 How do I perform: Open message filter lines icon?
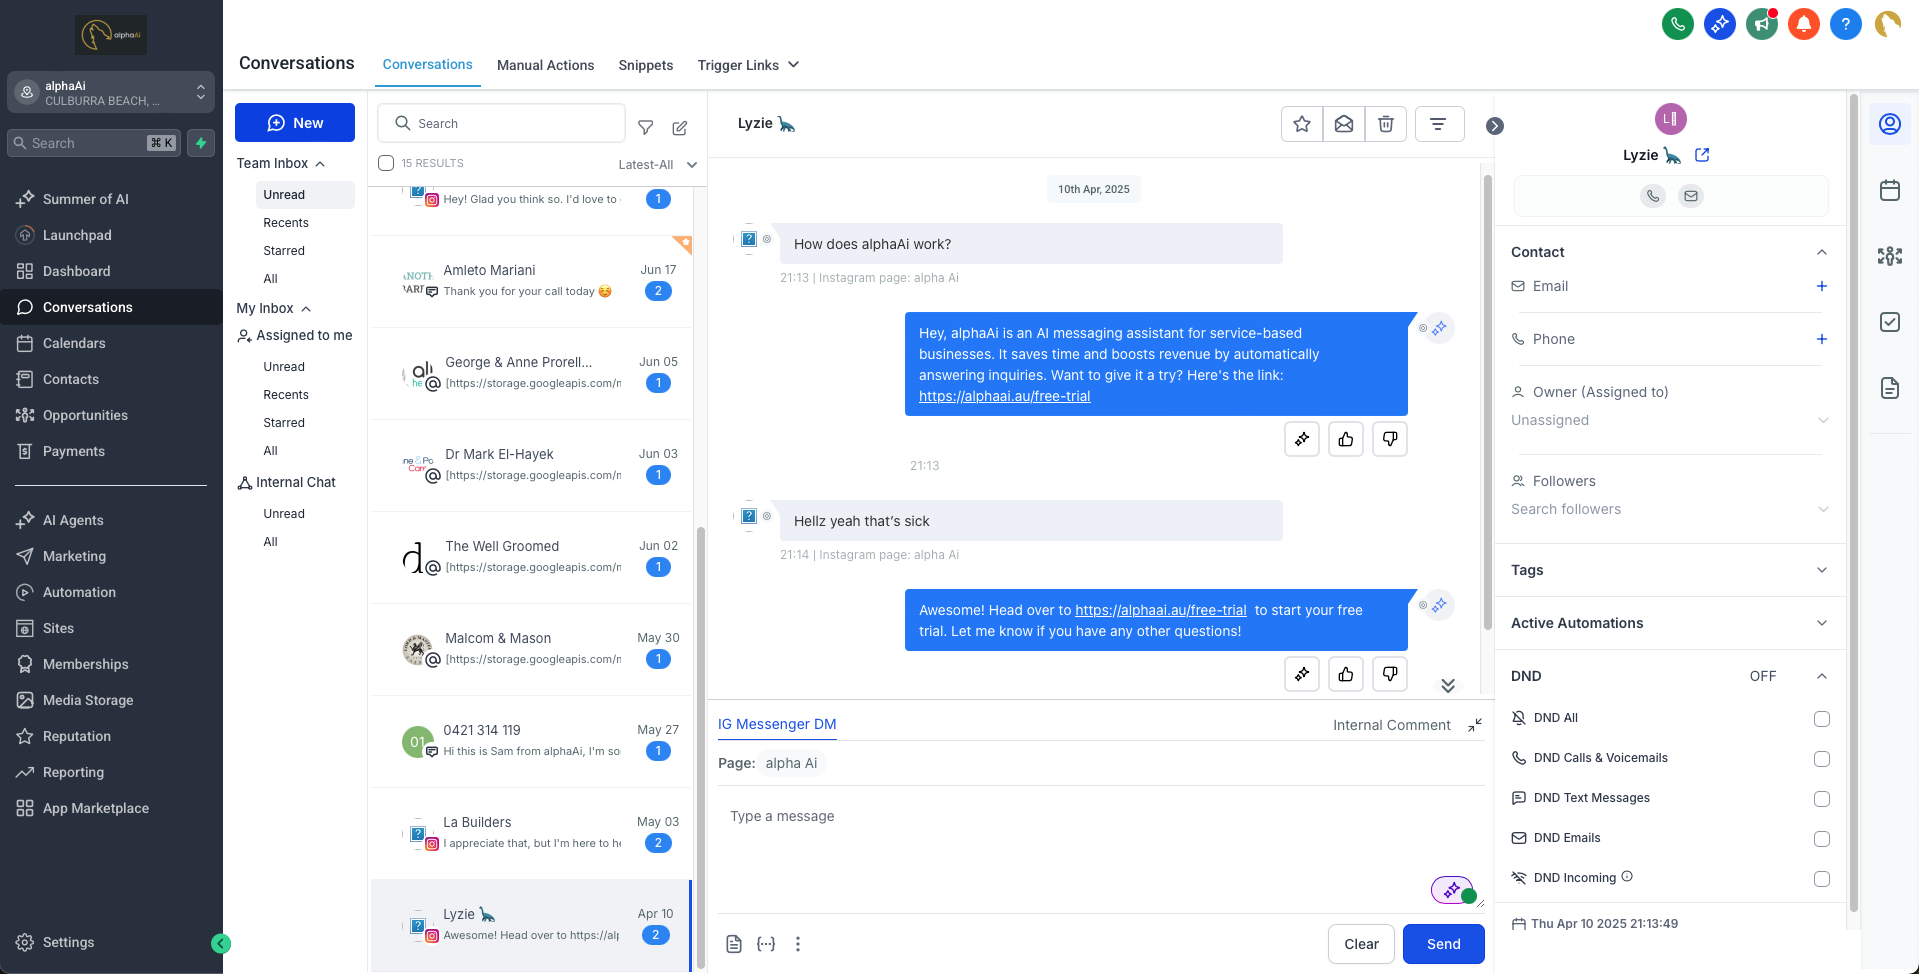1437,124
